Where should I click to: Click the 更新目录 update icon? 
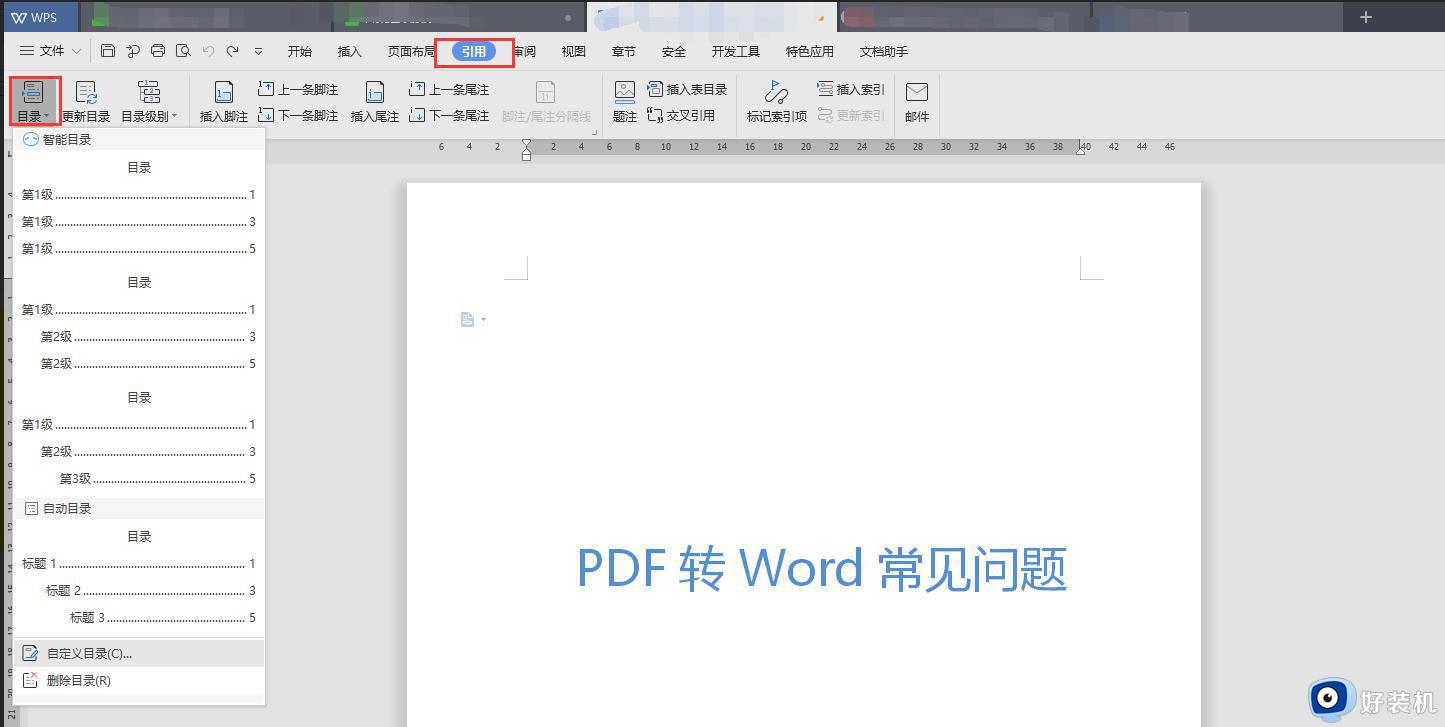point(86,94)
